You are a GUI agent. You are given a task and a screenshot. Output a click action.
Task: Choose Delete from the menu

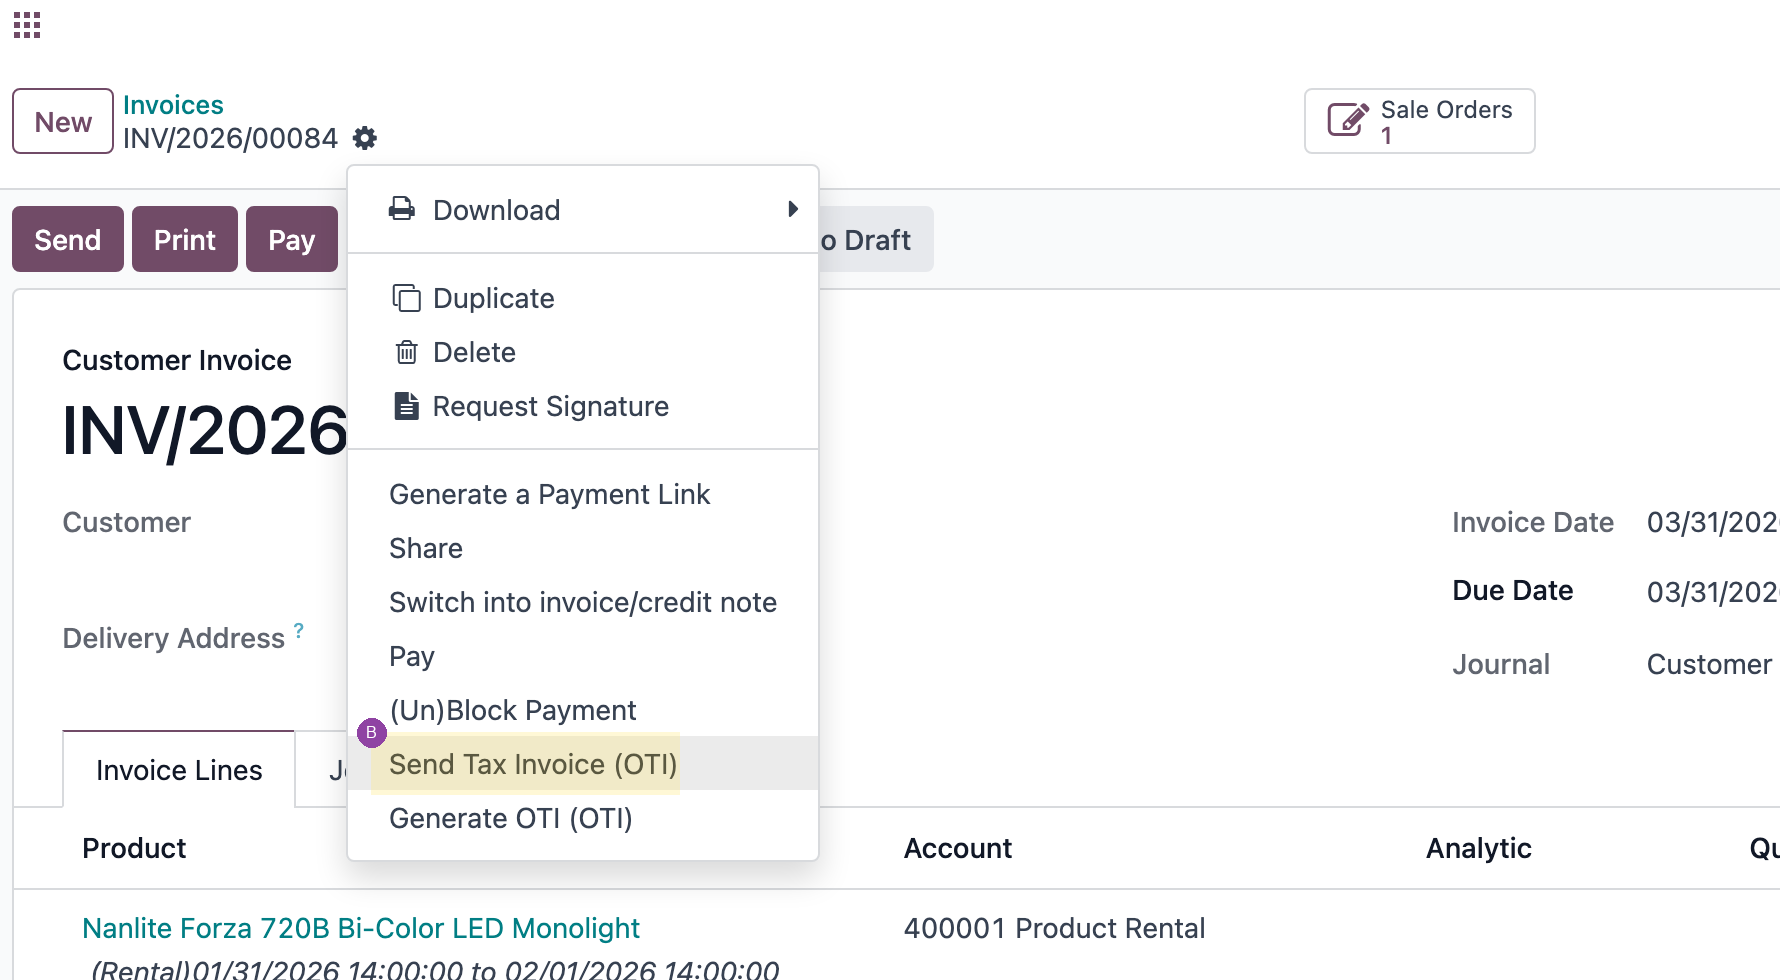[x=583, y=352]
